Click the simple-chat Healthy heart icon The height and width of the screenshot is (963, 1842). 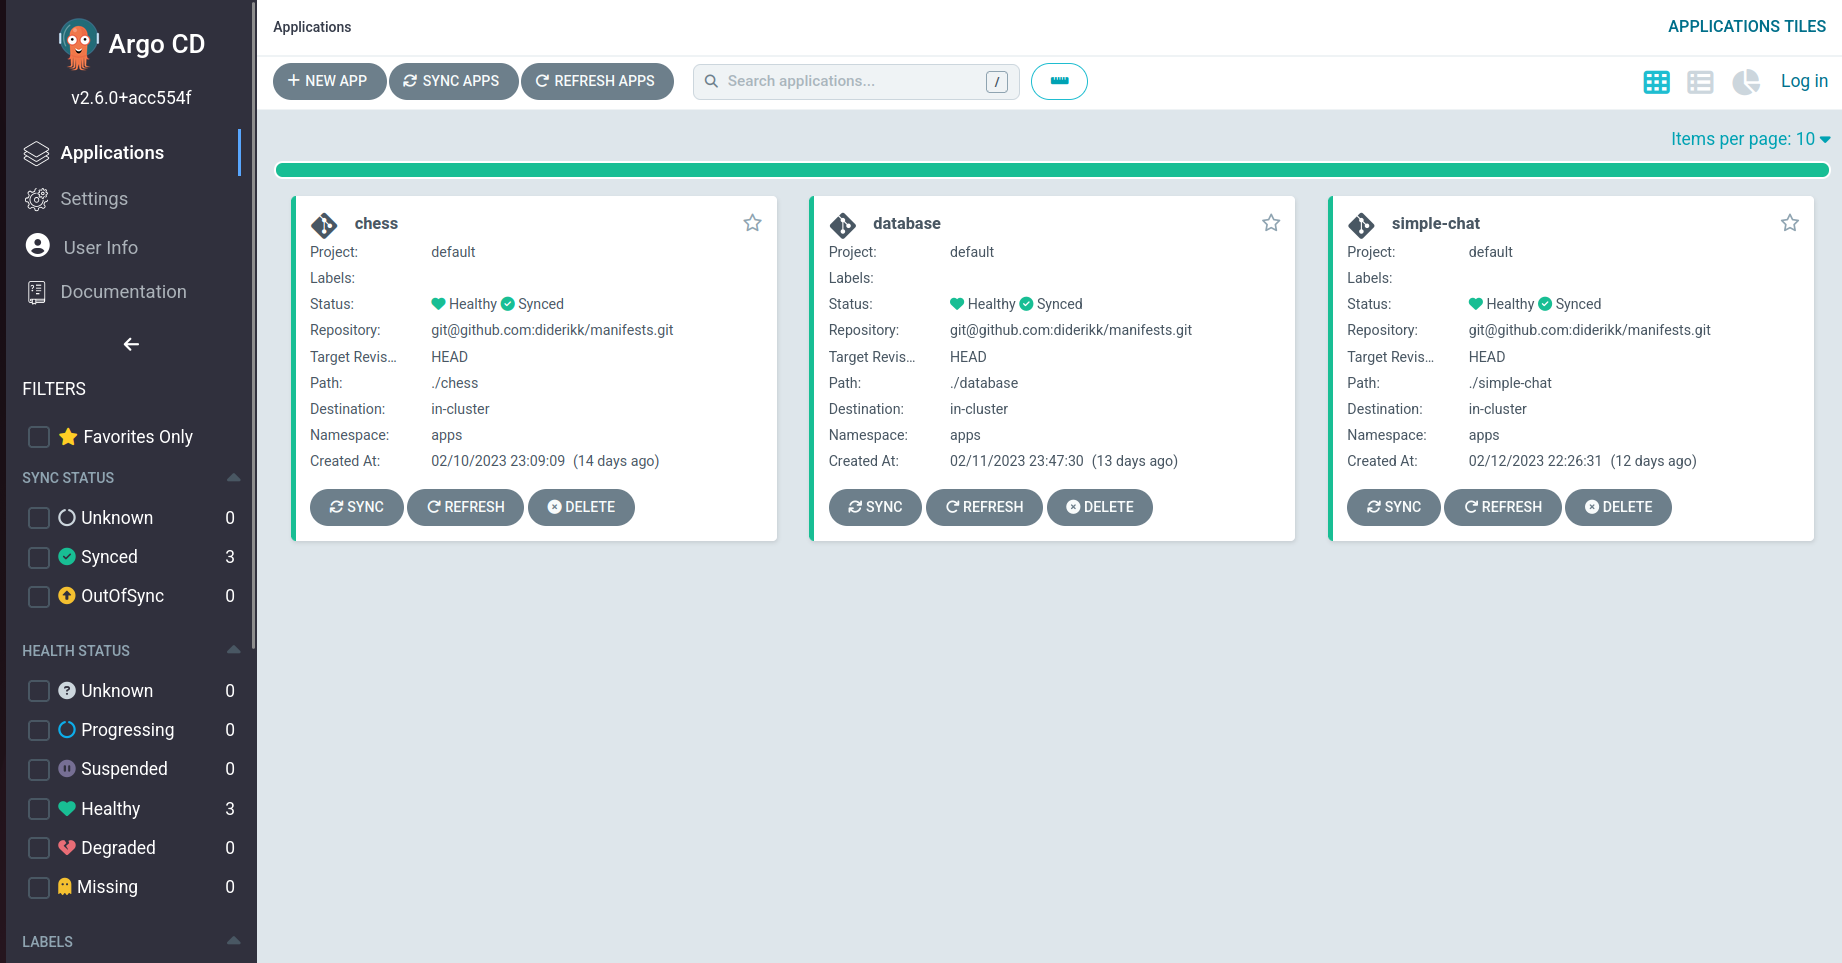1475,304
